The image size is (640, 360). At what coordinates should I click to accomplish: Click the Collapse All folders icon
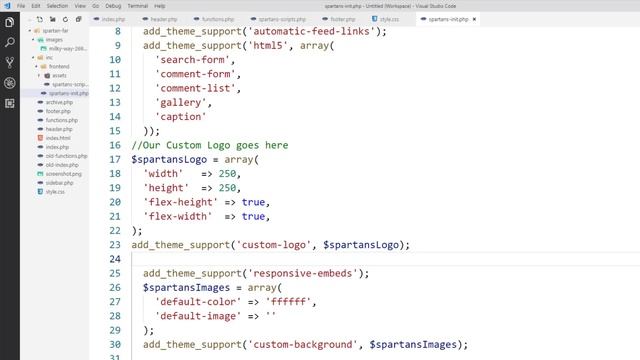[x=78, y=19]
